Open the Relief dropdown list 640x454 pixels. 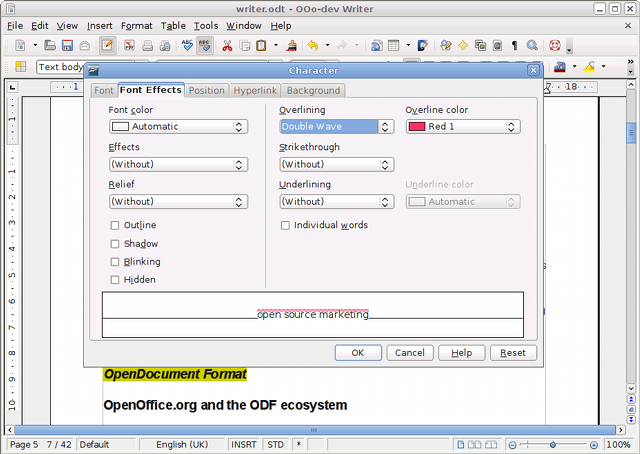(178, 201)
